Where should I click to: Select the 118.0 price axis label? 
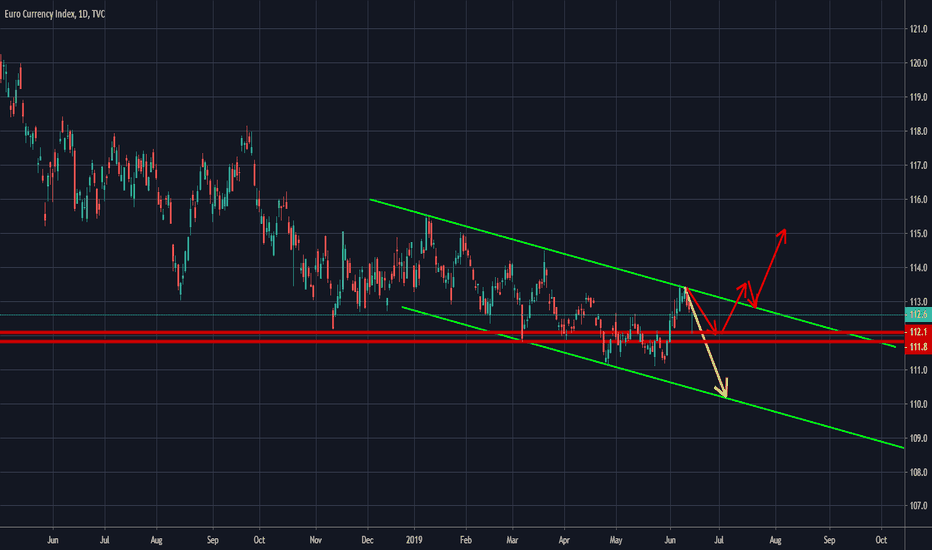[918, 131]
